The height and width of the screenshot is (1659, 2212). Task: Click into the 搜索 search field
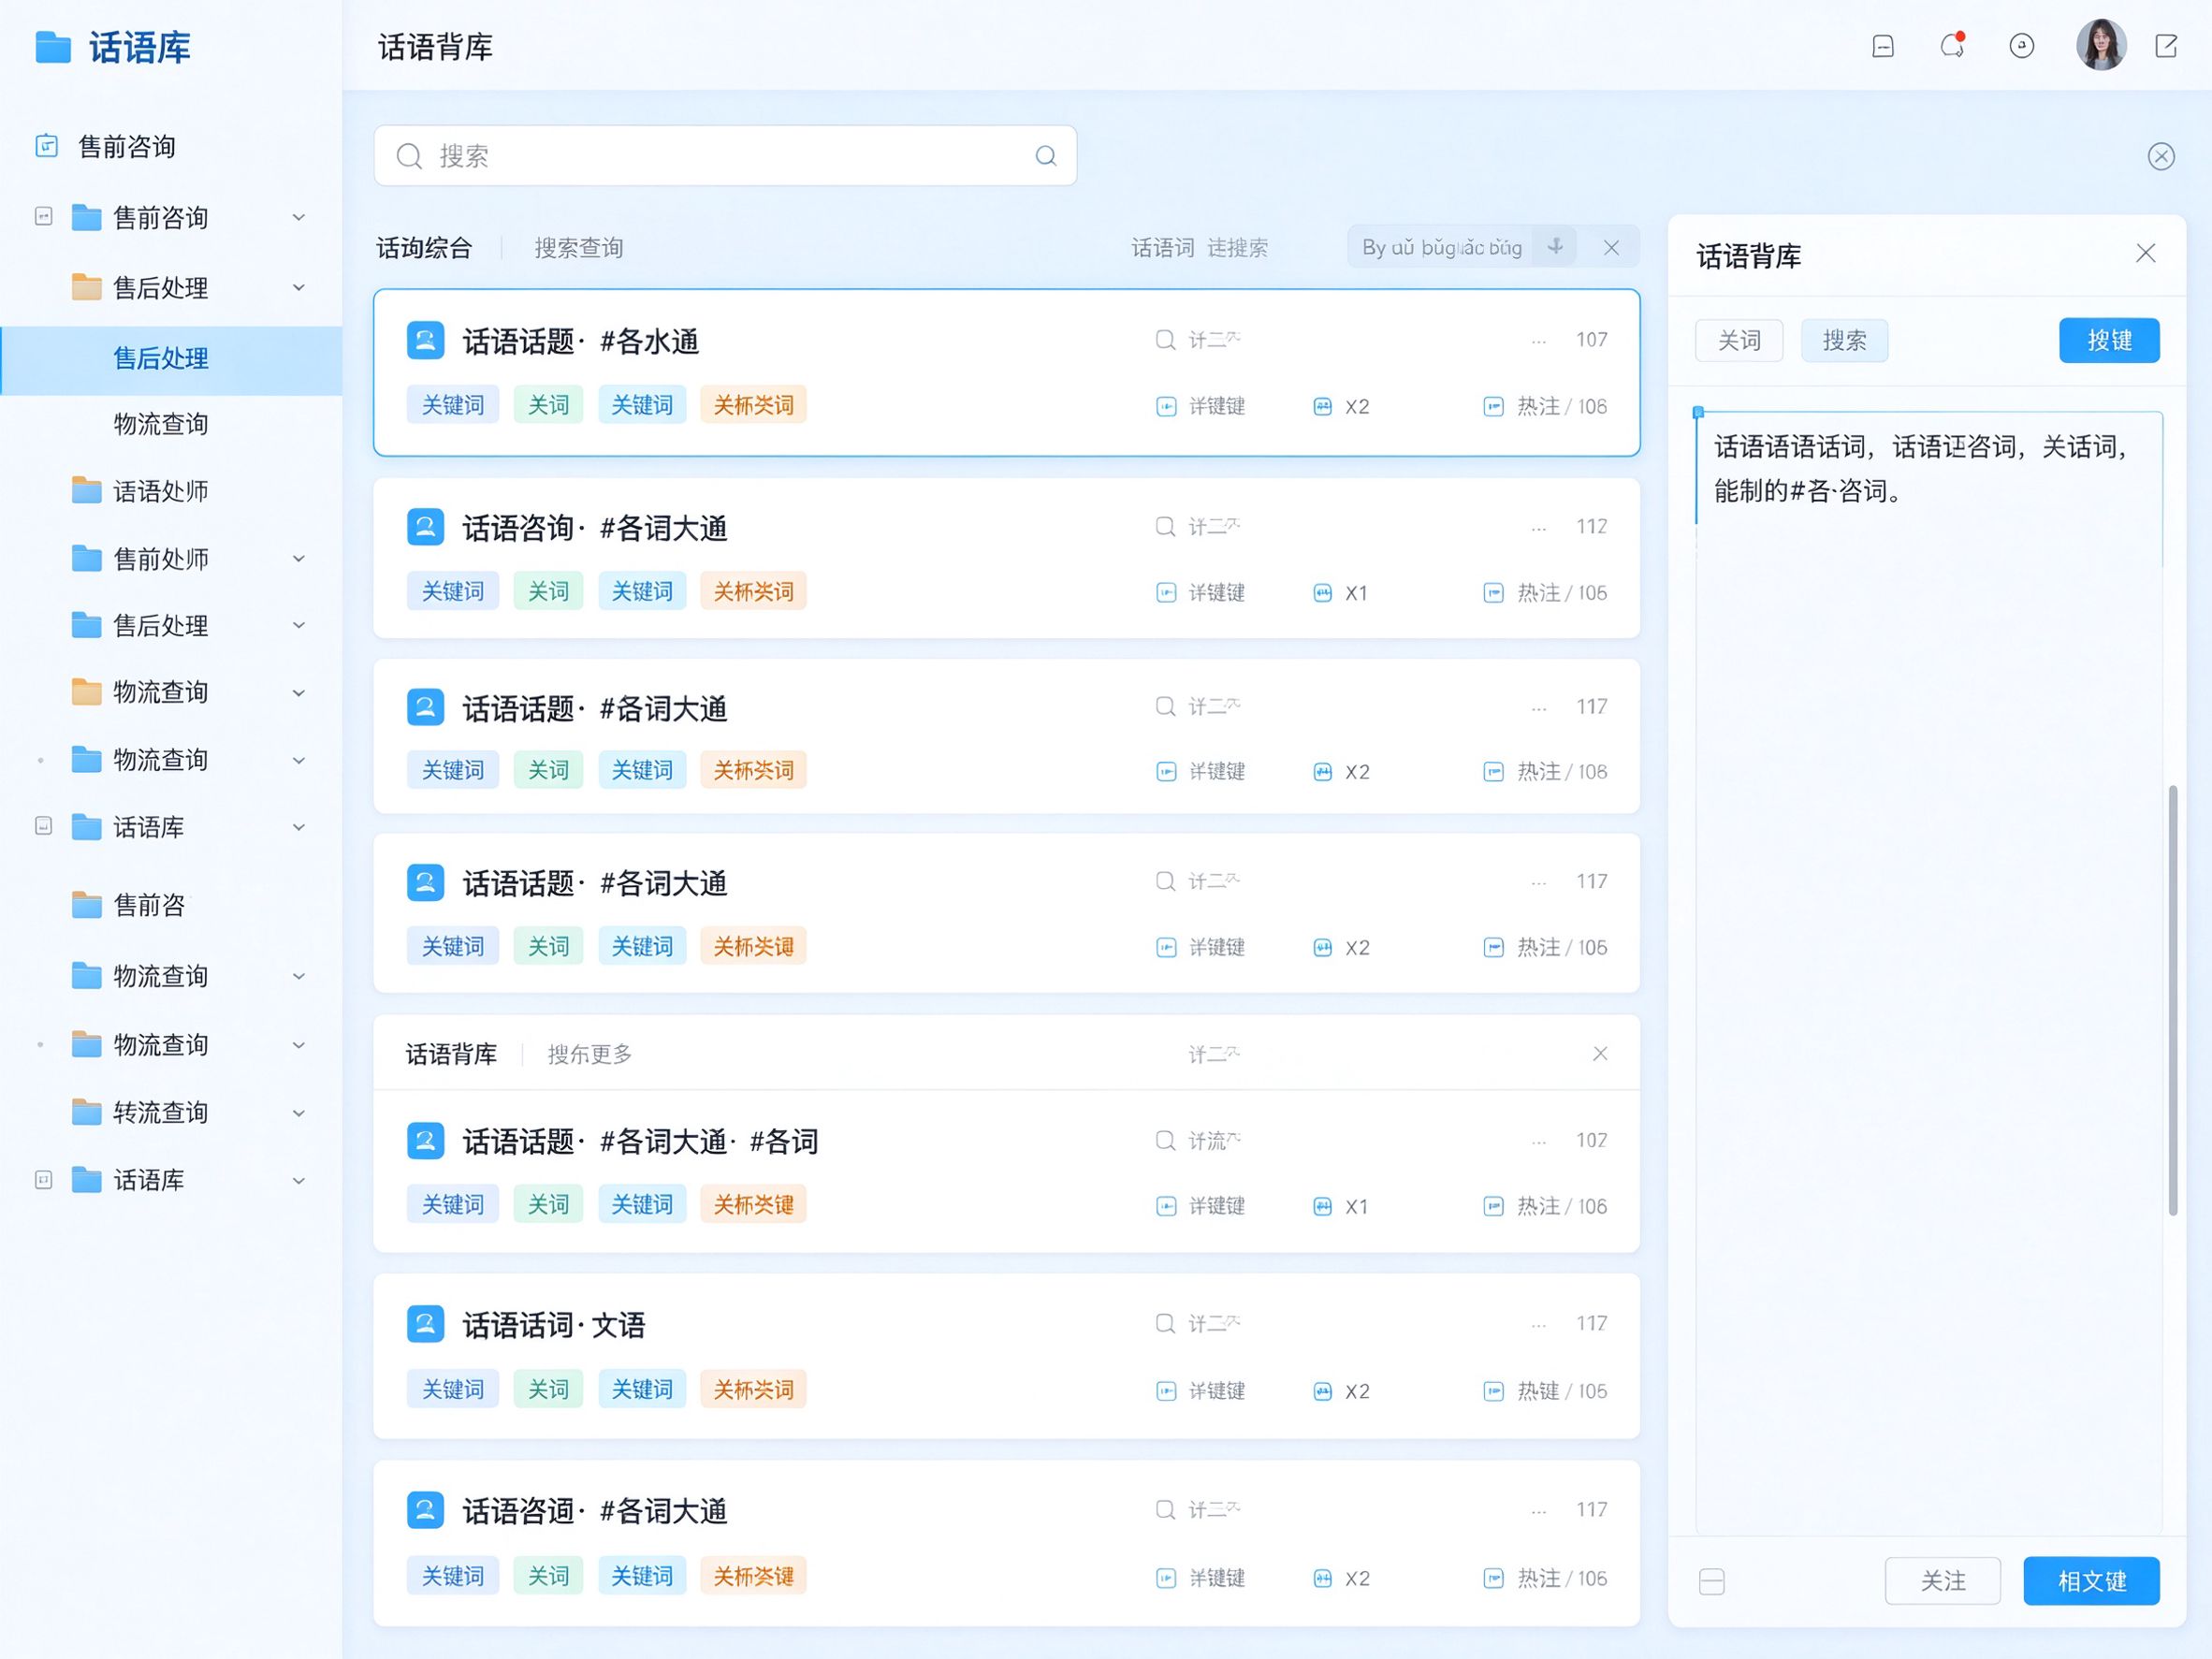tap(725, 155)
